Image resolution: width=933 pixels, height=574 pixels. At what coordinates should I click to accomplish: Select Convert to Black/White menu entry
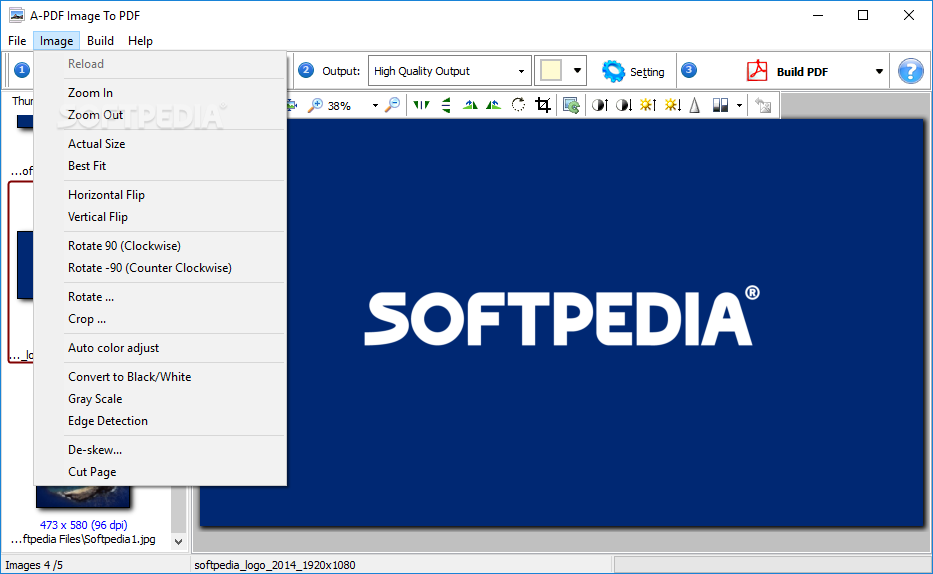pyautogui.click(x=161, y=377)
